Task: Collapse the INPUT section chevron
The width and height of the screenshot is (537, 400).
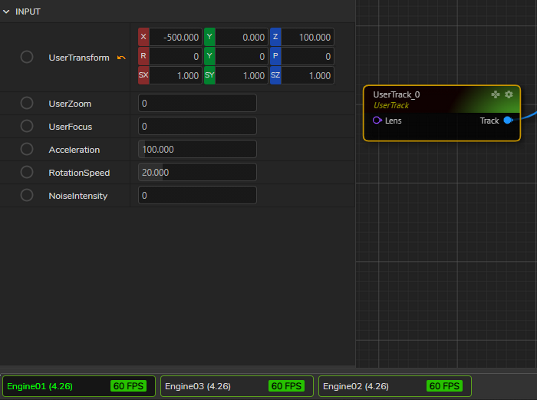Action: pyautogui.click(x=6, y=12)
